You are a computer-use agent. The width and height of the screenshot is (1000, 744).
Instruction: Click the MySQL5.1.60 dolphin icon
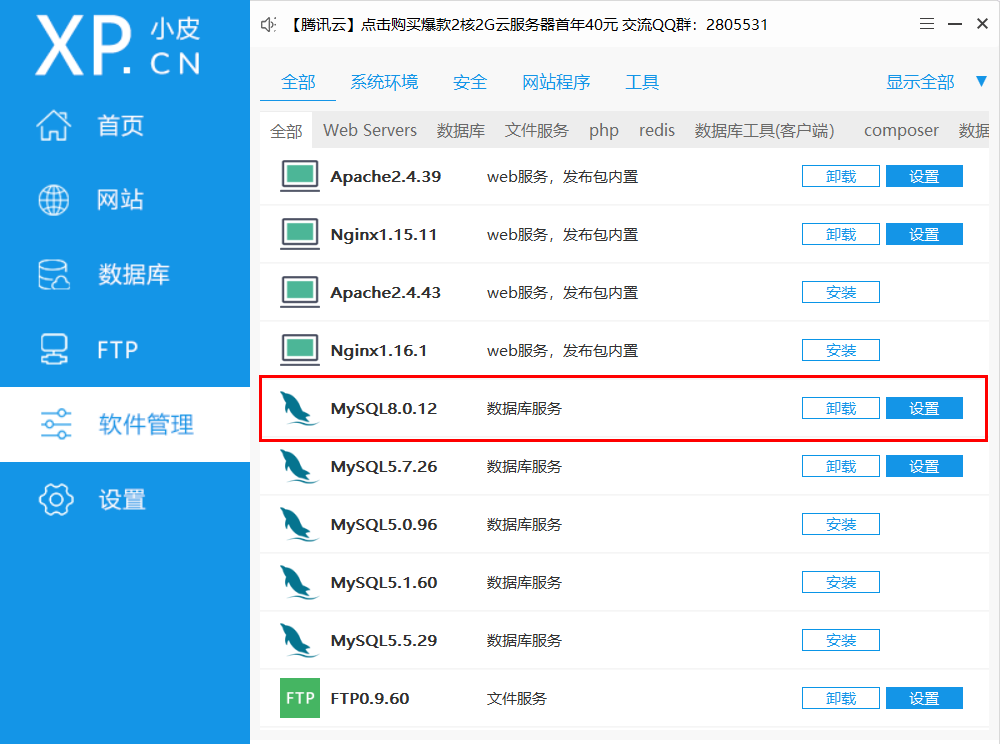click(298, 583)
